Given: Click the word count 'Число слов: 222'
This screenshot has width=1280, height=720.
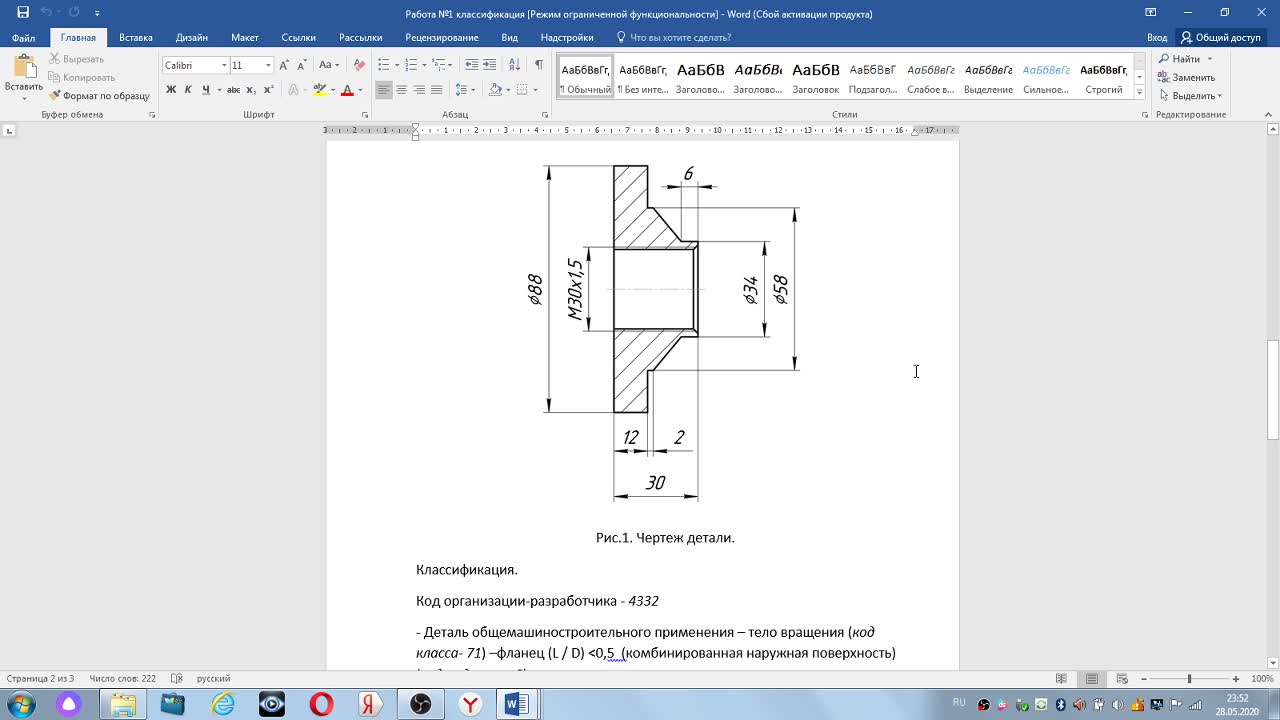Looking at the screenshot, I should pyautogui.click(x=122, y=679).
